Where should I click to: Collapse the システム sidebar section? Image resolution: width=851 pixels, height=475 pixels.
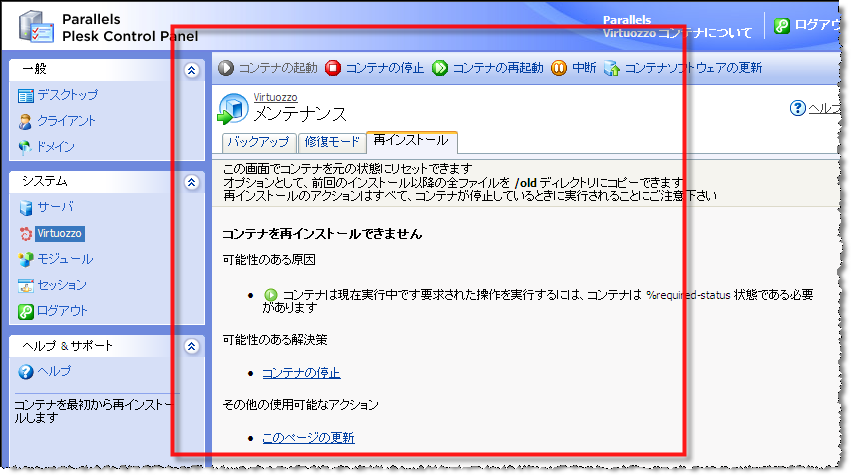(191, 182)
